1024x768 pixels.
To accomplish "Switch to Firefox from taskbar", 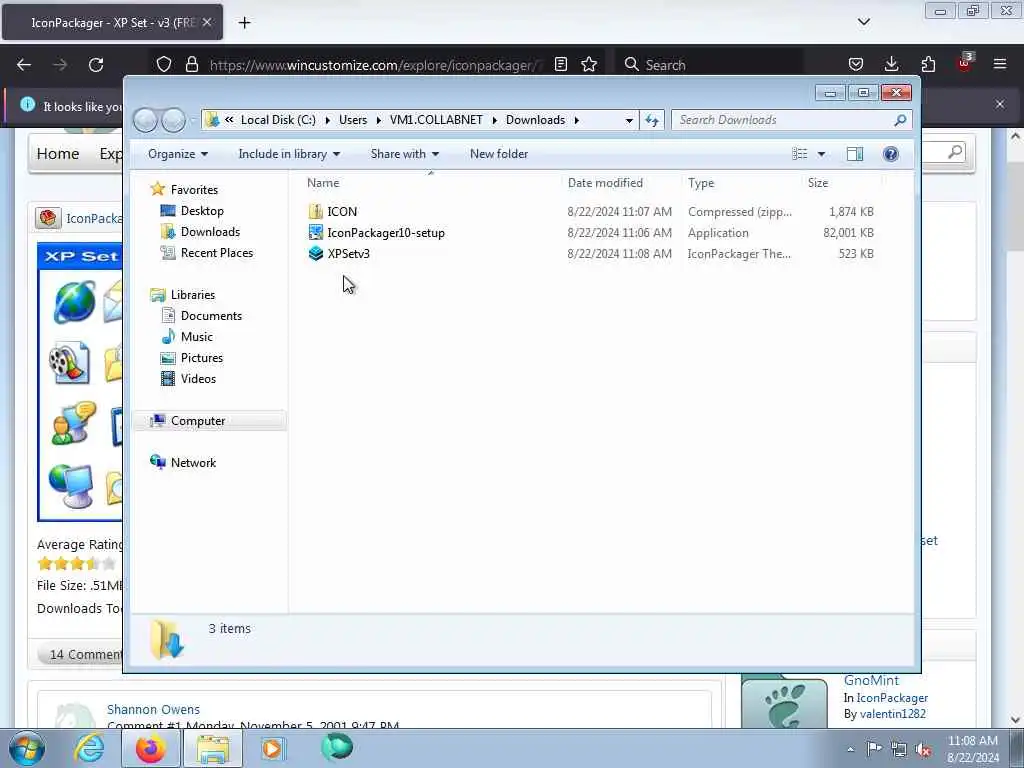I will click(150, 748).
